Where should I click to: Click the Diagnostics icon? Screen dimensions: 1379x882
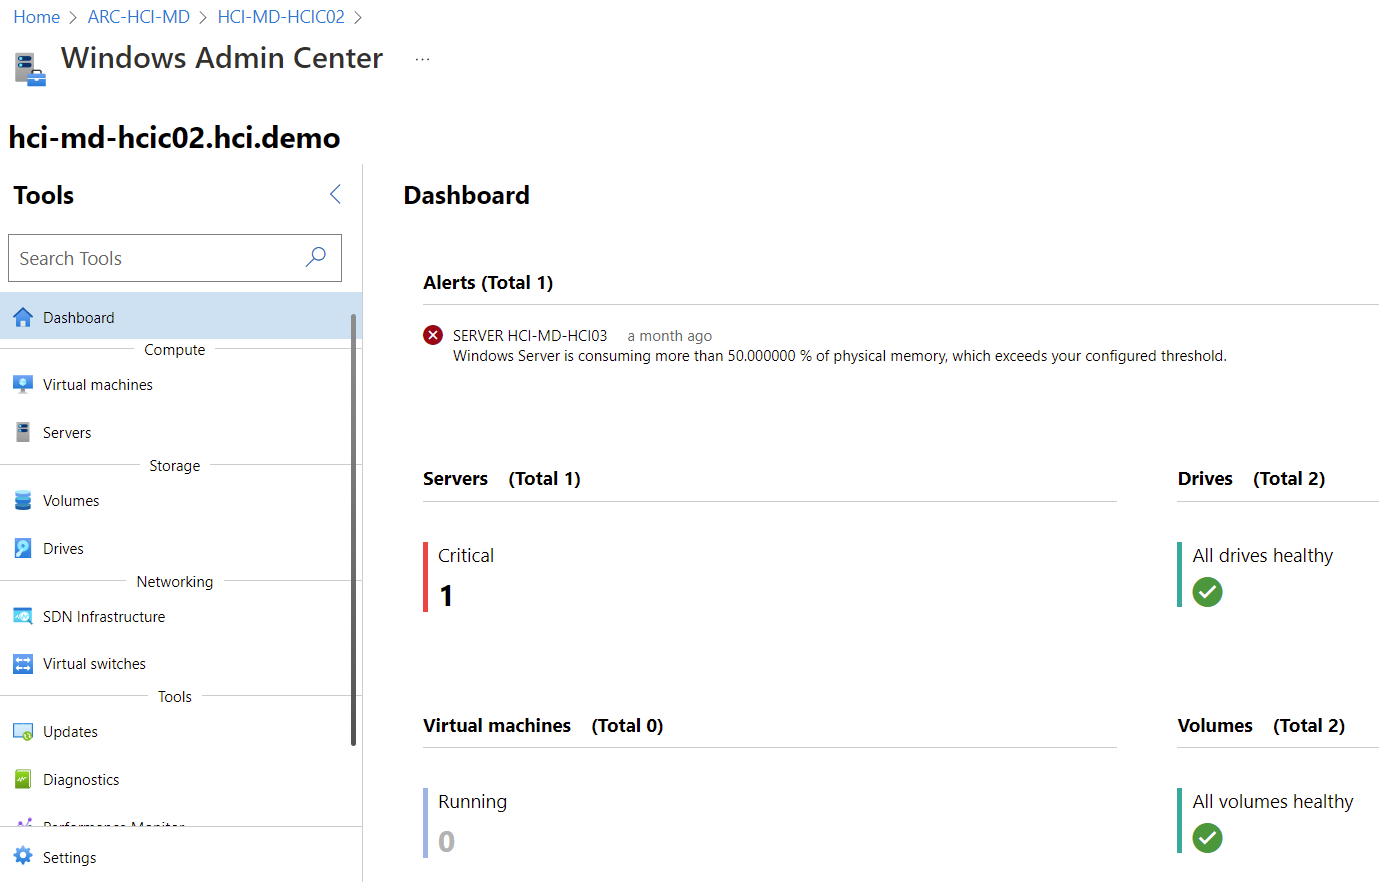click(x=23, y=780)
